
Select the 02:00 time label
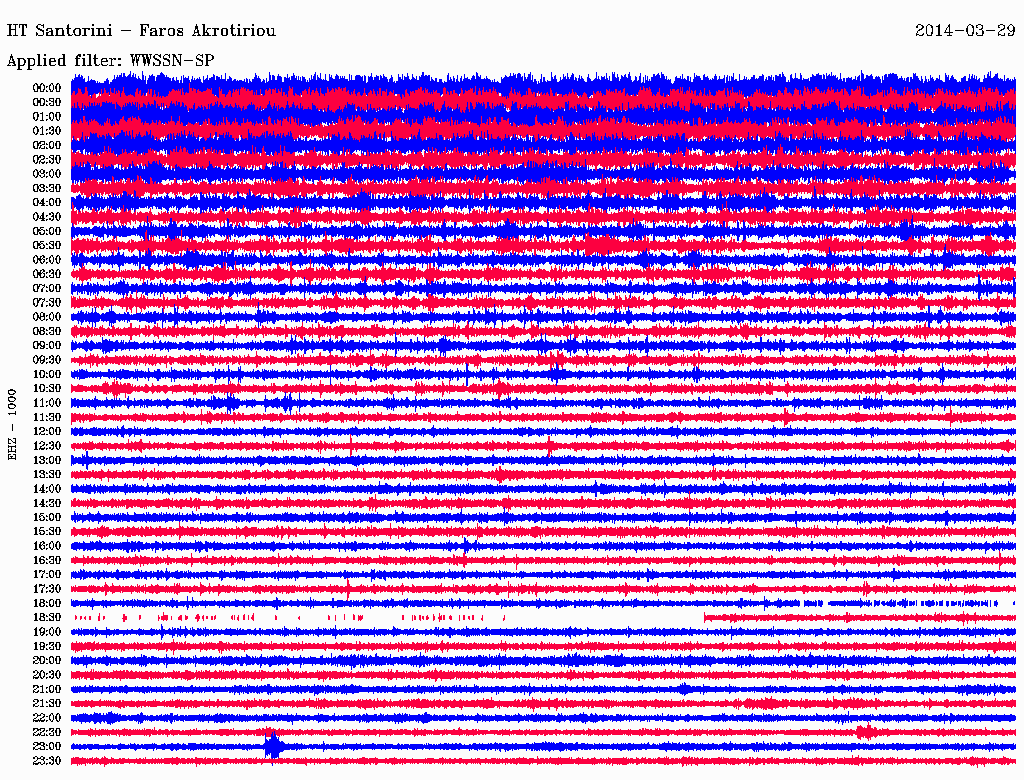click(46, 145)
